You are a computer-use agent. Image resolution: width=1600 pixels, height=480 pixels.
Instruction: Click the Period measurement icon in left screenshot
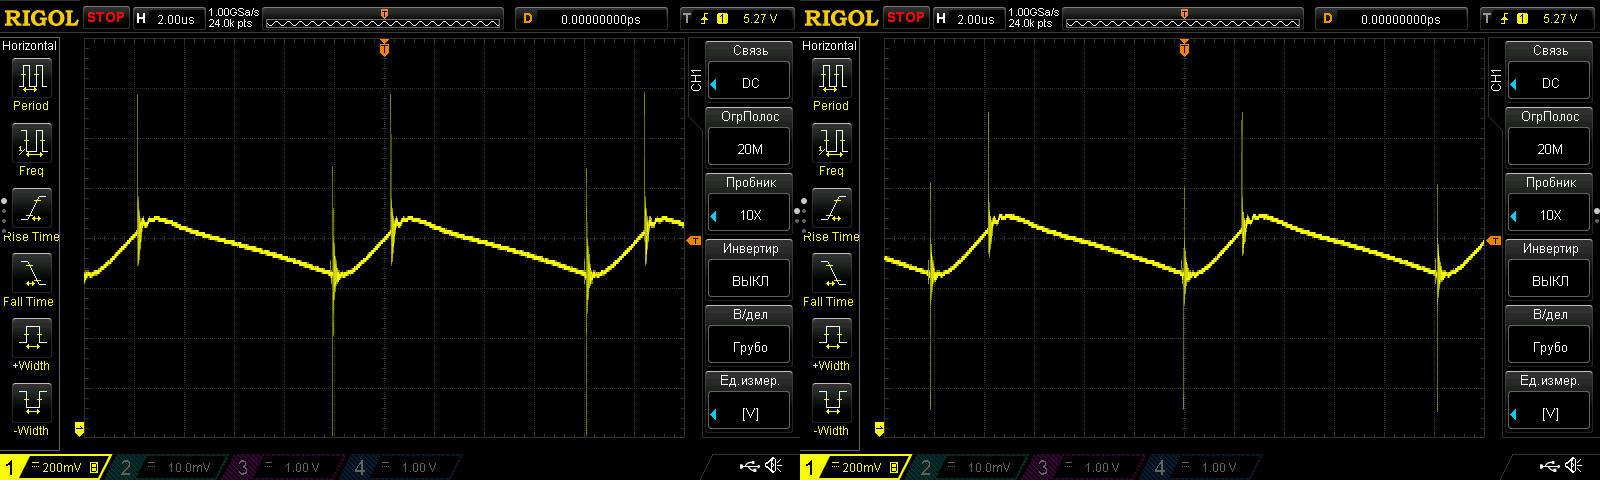pyautogui.click(x=31, y=78)
